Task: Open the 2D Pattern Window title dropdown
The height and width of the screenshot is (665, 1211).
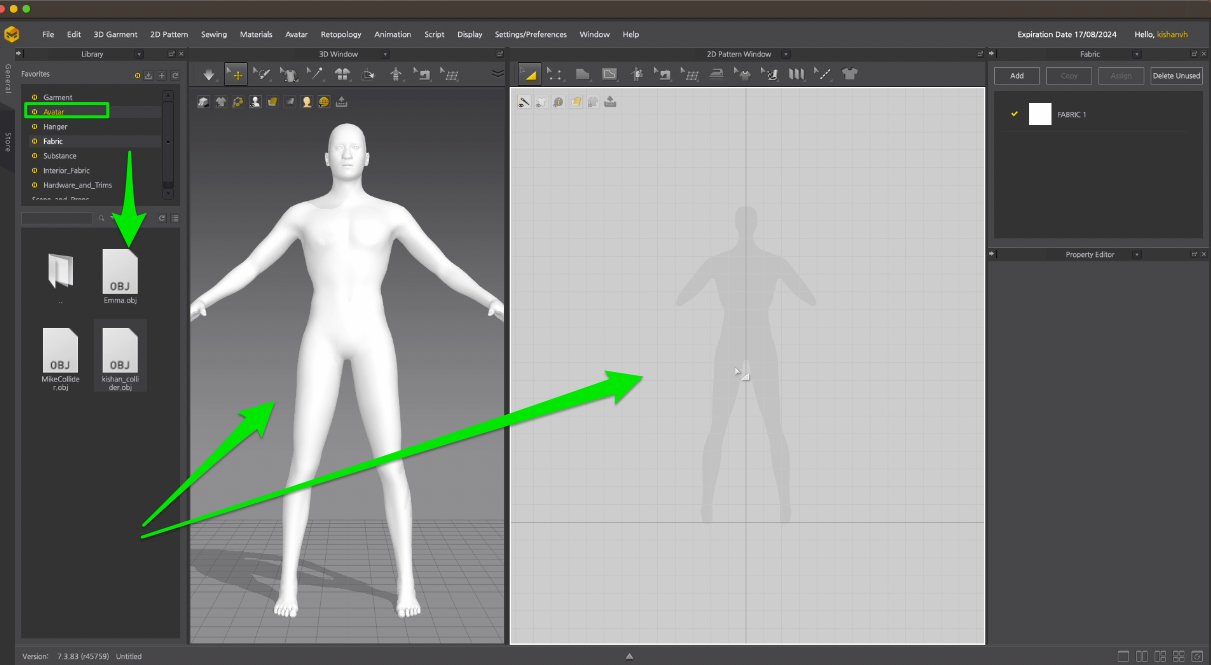Action: click(785, 54)
